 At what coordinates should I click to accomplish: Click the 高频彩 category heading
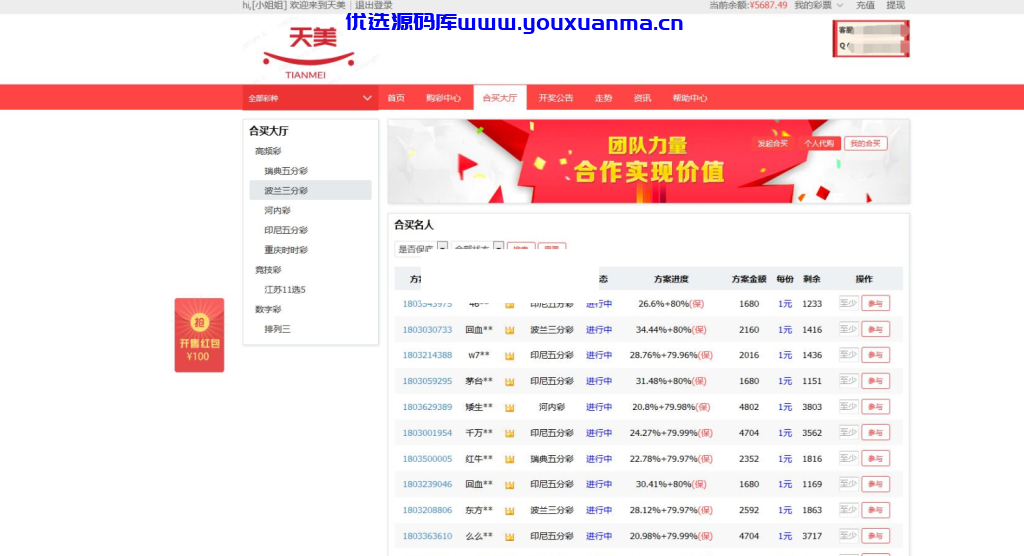[x=268, y=151]
